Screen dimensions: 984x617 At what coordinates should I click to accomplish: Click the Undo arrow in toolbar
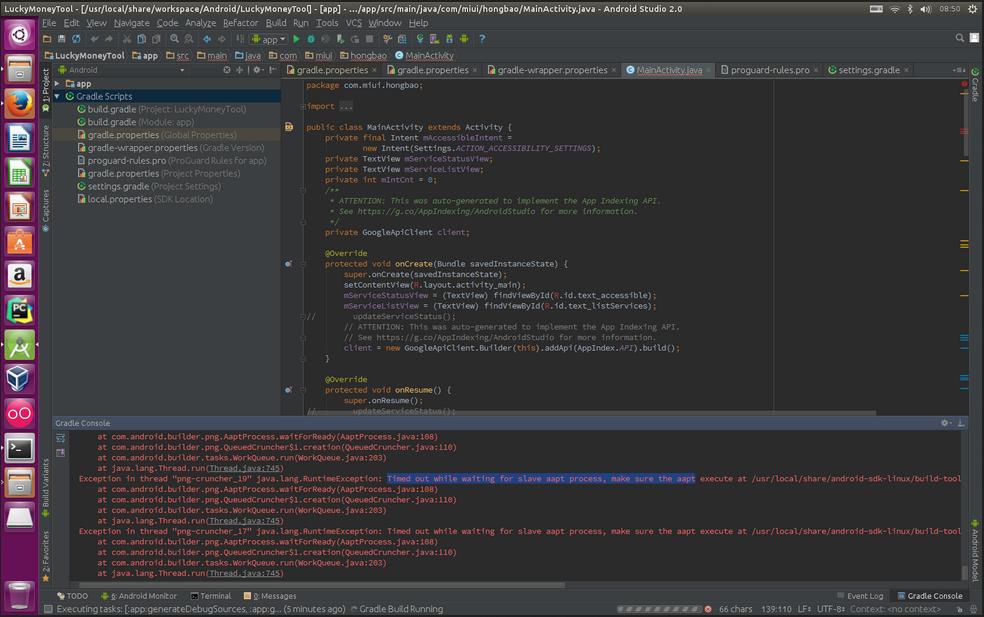tap(94, 39)
